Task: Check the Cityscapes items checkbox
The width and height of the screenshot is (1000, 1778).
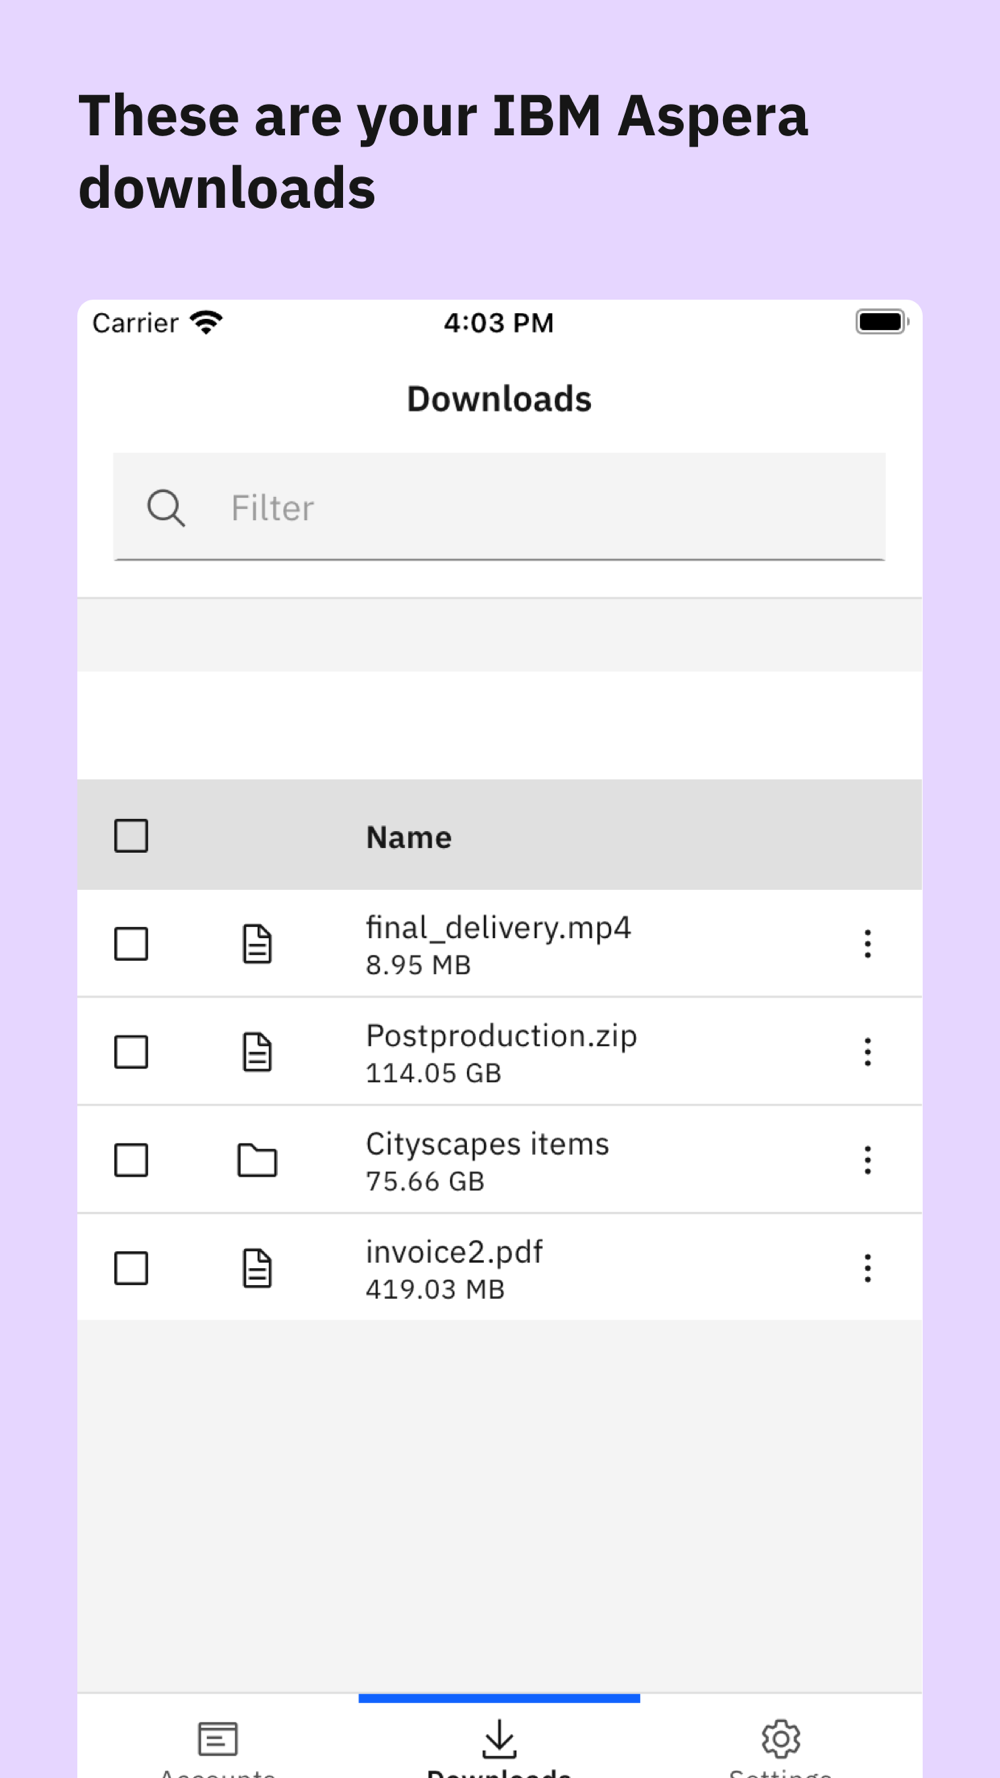Action: [x=131, y=1160]
